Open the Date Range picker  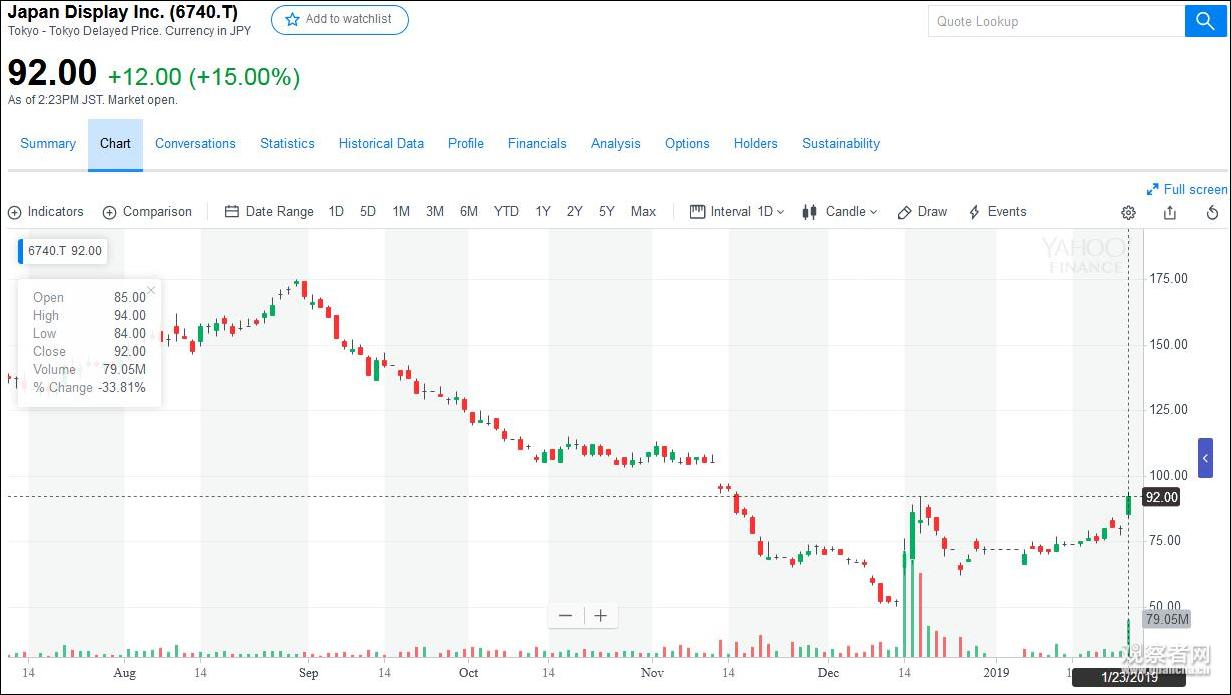pyautogui.click(x=269, y=212)
